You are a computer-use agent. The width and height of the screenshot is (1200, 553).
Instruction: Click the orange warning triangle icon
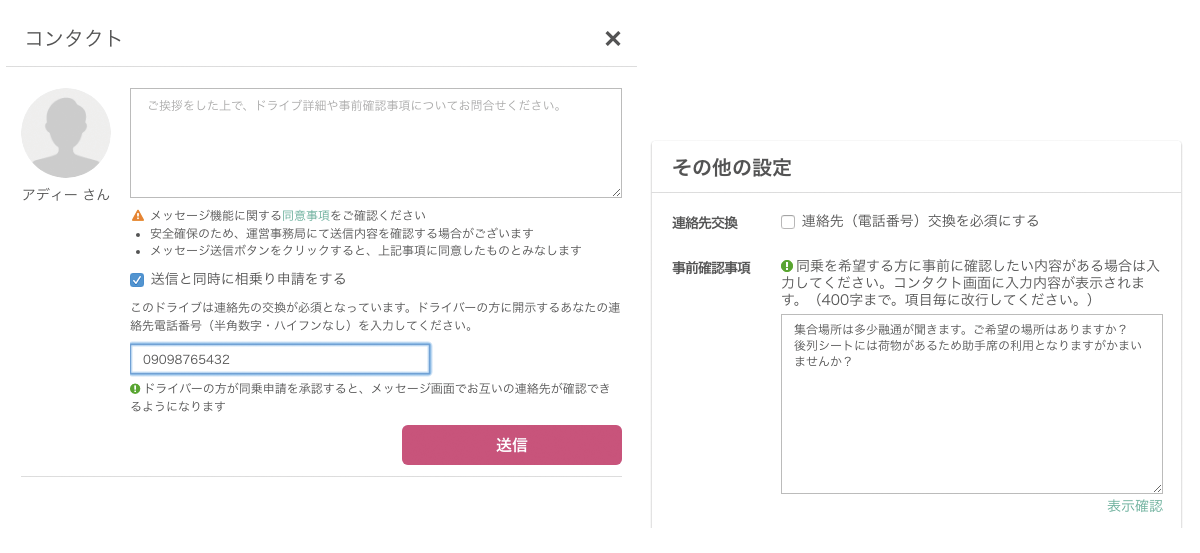pos(137,216)
